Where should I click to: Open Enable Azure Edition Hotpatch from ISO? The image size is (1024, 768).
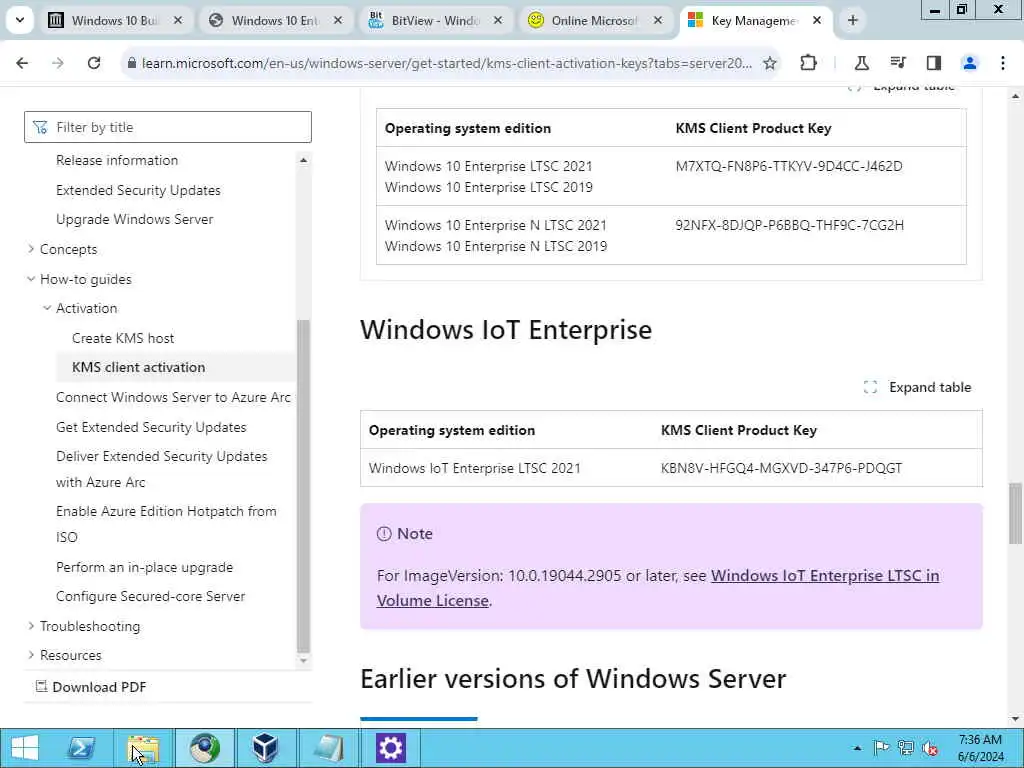166,524
